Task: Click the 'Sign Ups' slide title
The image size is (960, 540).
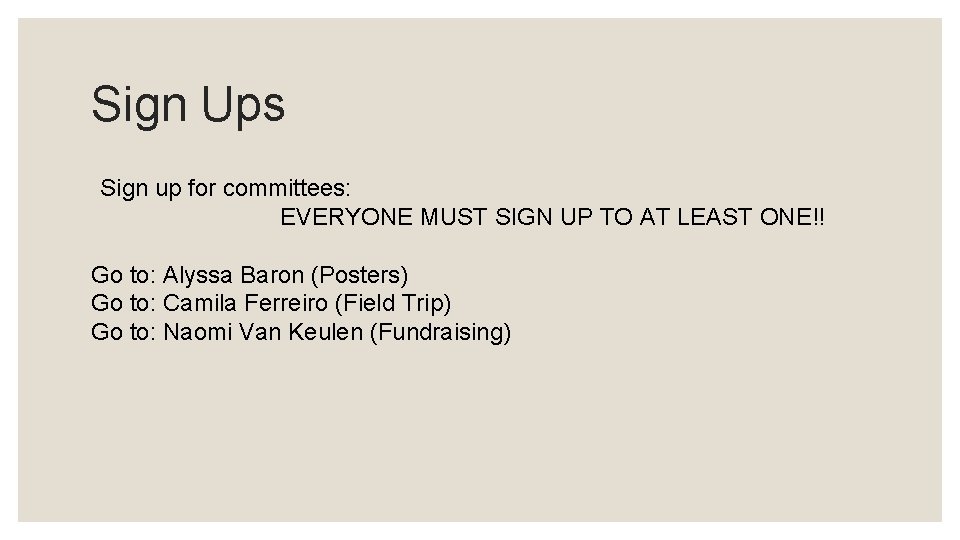Action: [188, 105]
